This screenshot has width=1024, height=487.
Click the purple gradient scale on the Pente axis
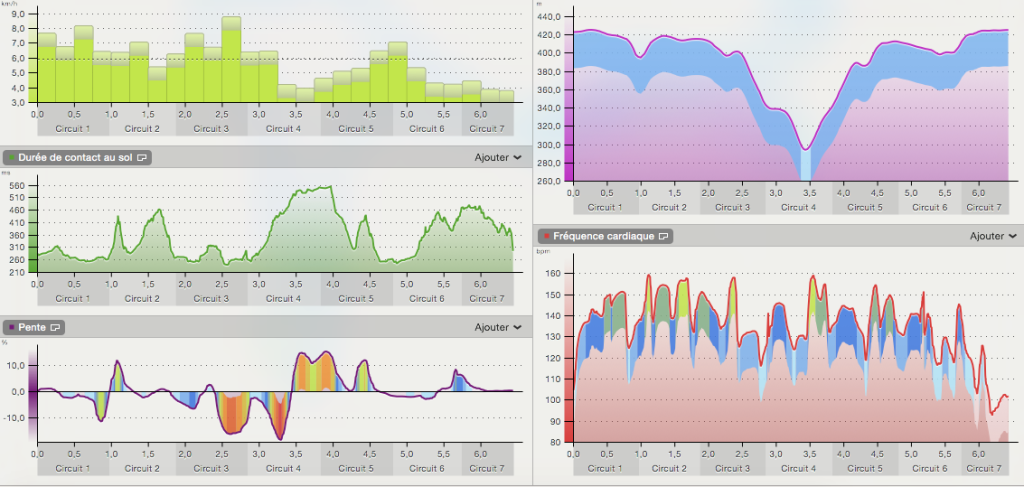pos(32,390)
